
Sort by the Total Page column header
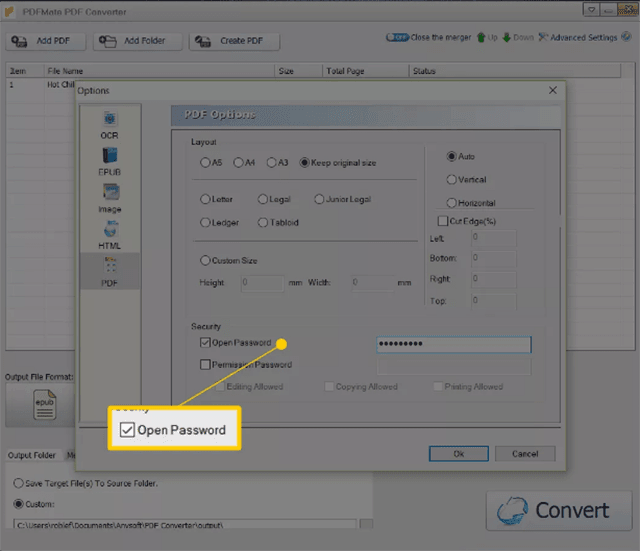pyautogui.click(x=365, y=71)
